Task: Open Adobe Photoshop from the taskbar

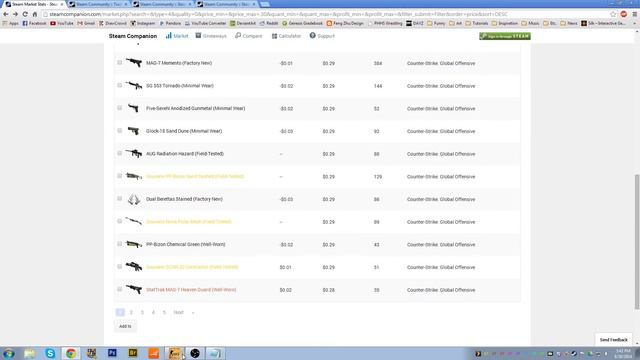Action: click(x=112, y=353)
